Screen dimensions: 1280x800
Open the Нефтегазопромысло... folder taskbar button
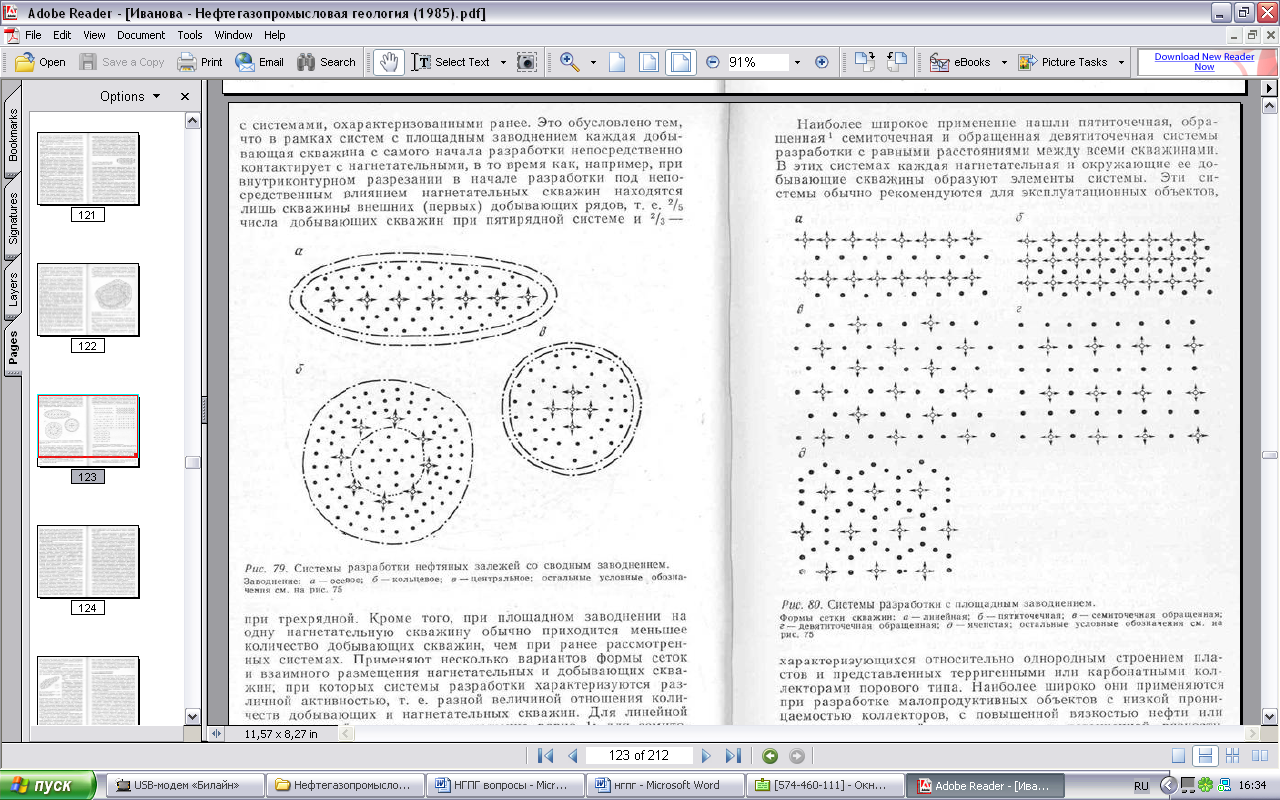345,785
